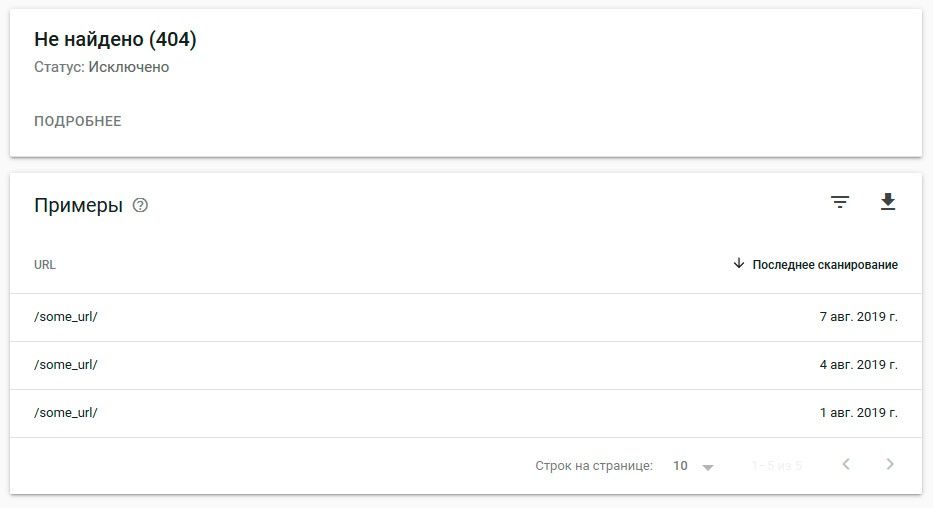Sort by Последнее сканирование column header
933x508 pixels.
tap(825, 265)
